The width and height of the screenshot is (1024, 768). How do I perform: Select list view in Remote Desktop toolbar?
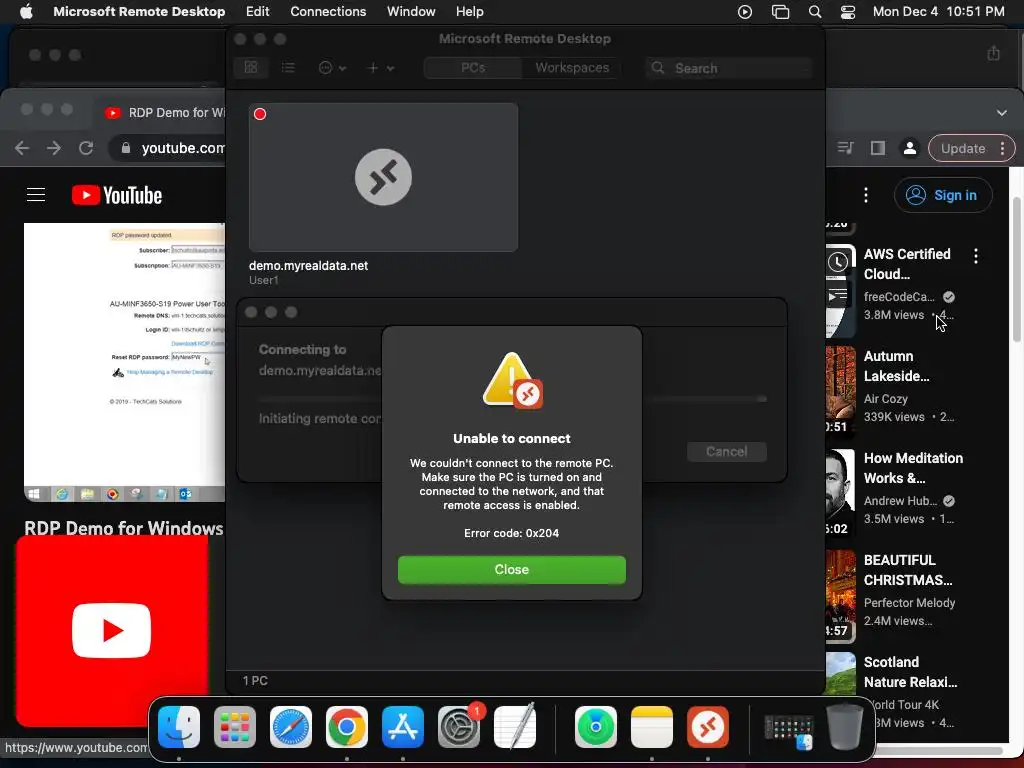pos(288,67)
